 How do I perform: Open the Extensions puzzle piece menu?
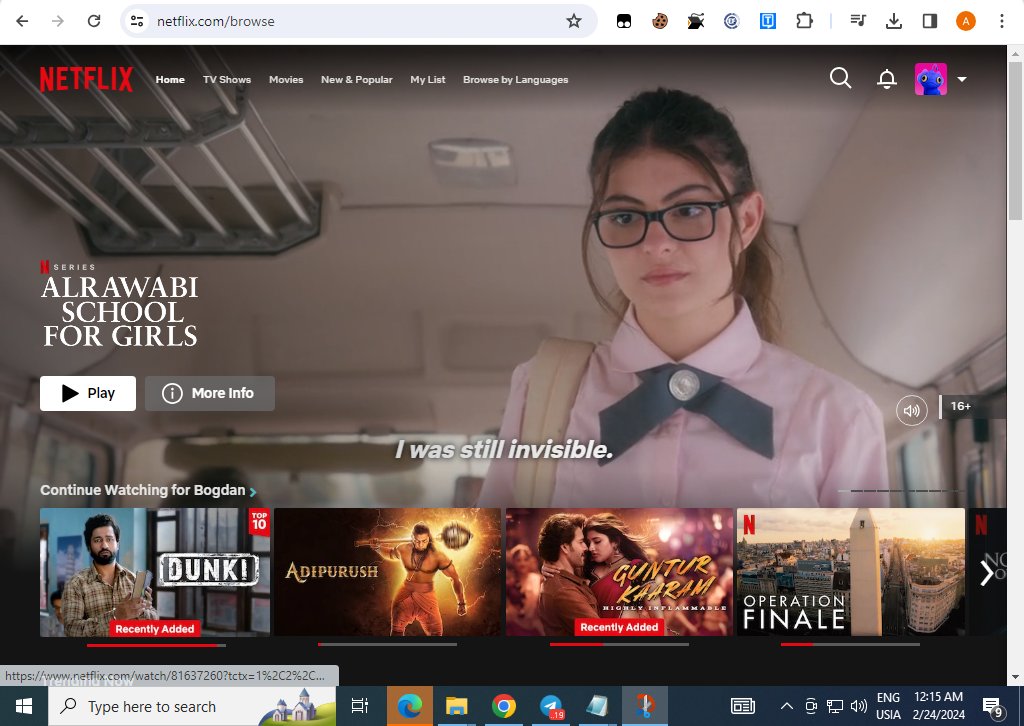(x=805, y=21)
